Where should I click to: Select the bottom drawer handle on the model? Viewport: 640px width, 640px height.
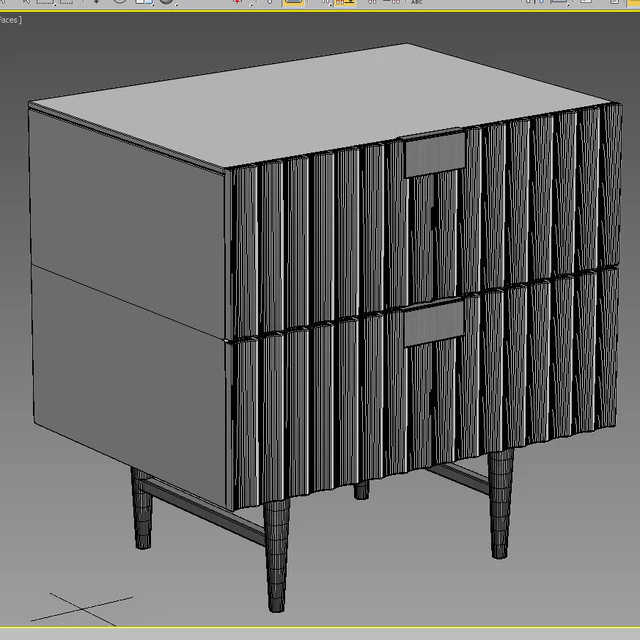[434, 323]
